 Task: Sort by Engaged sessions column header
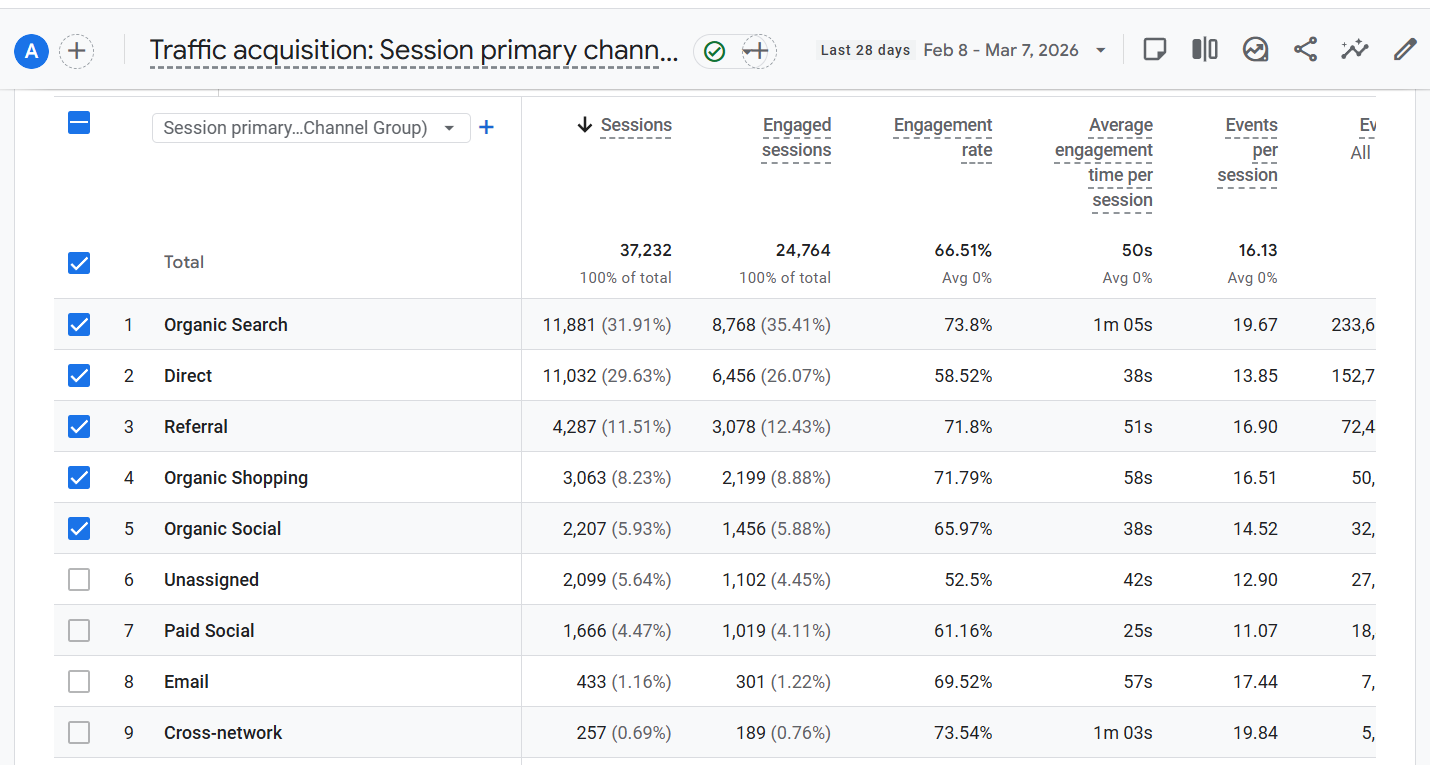pyautogui.click(x=796, y=138)
